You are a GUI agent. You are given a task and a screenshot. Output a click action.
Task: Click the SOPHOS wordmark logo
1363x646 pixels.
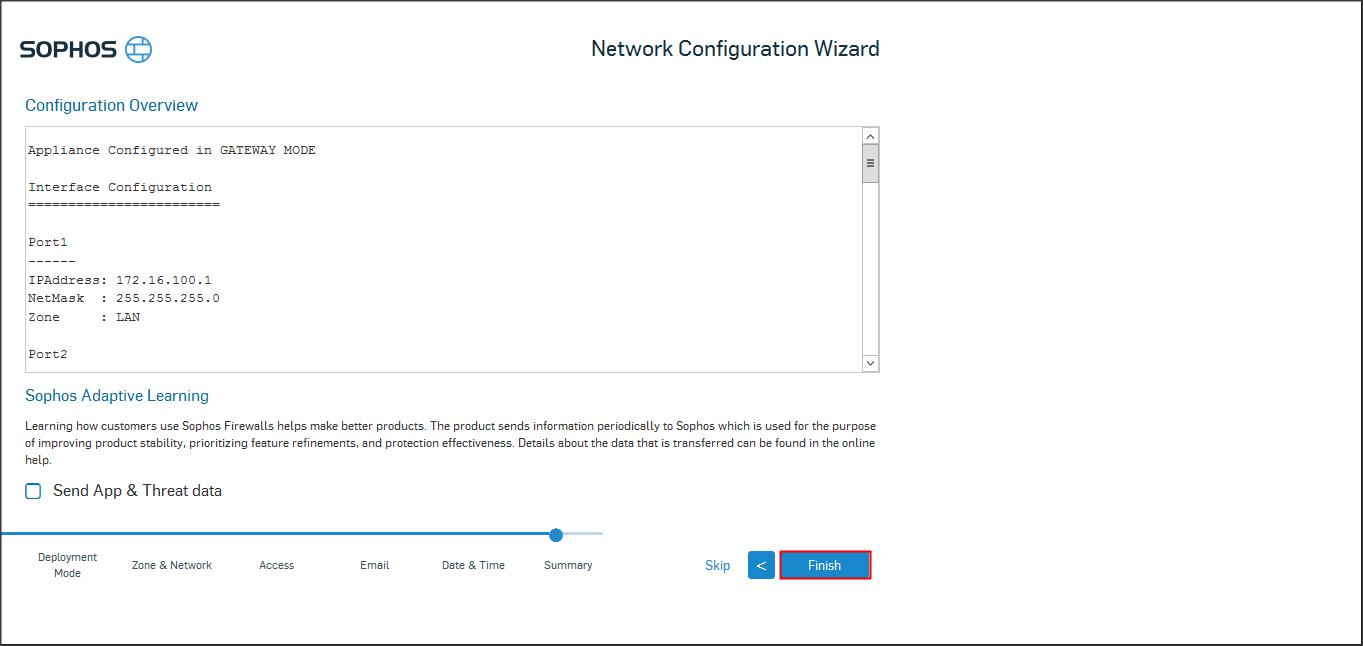click(x=69, y=50)
